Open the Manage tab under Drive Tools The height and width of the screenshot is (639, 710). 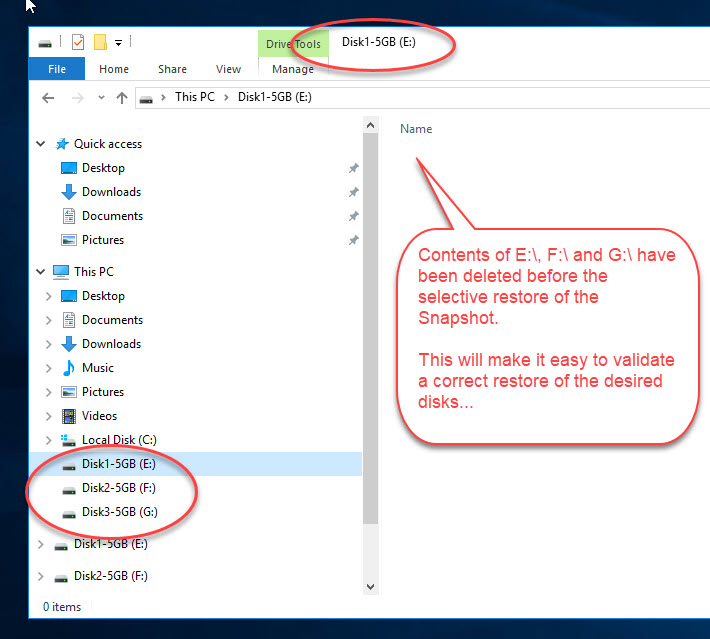pos(293,69)
